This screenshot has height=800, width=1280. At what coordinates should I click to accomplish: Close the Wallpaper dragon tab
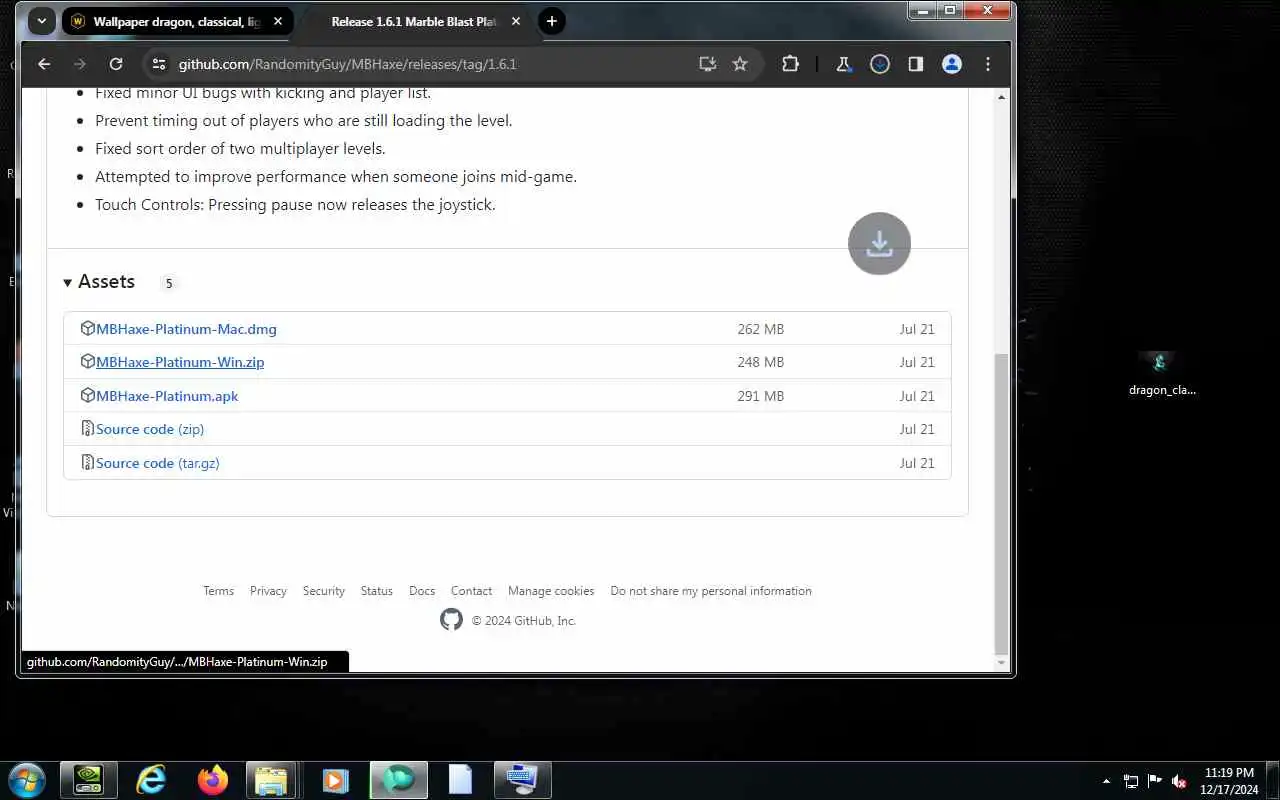click(278, 21)
